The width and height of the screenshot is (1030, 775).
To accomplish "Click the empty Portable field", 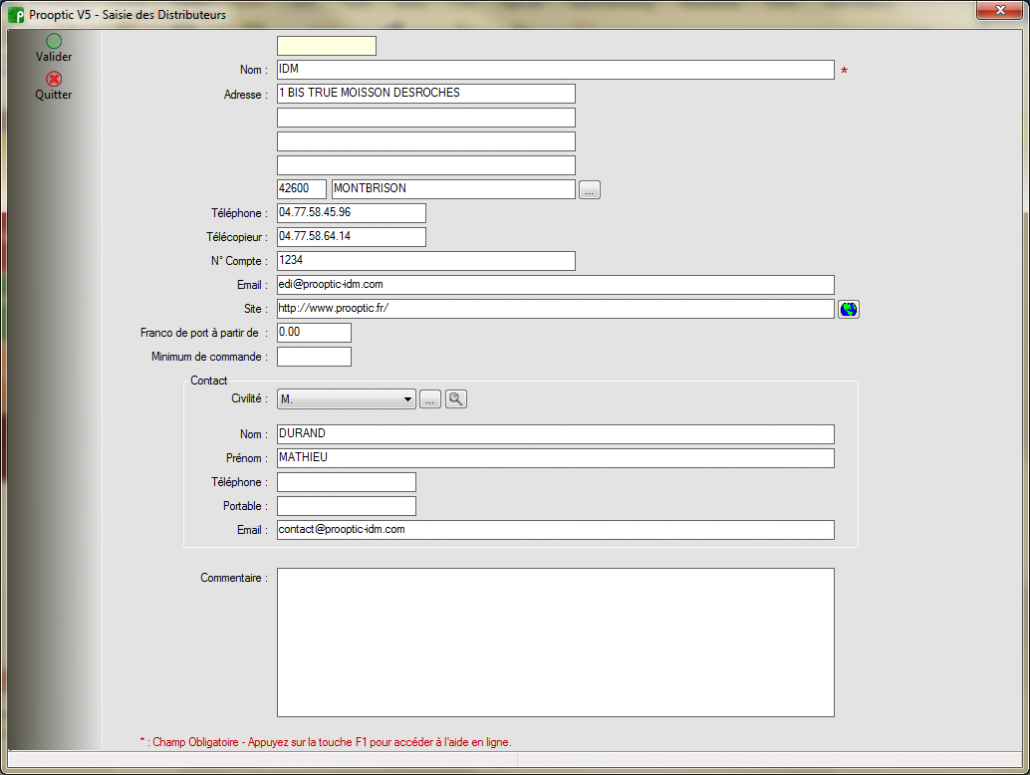I will [x=346, y=506].
